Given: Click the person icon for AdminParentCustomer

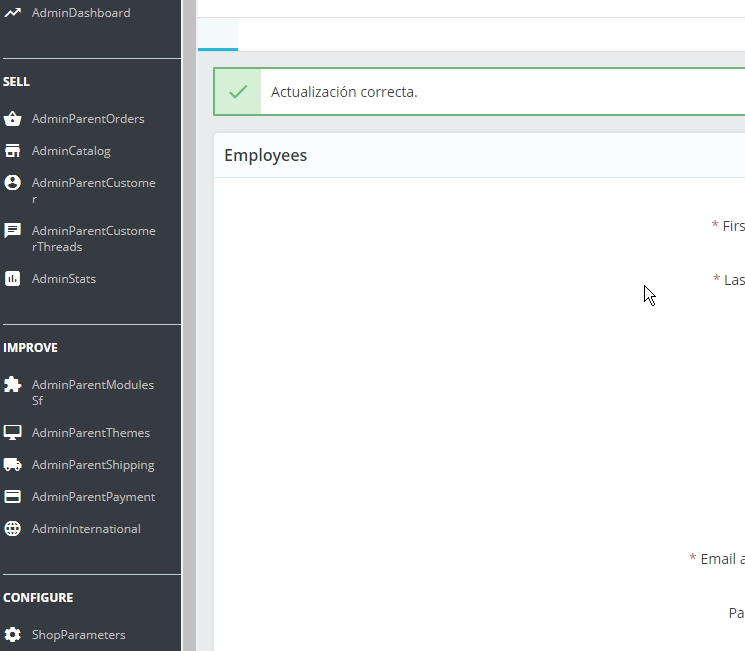Looking at the screenshot, I should click(x=12, y=182).
